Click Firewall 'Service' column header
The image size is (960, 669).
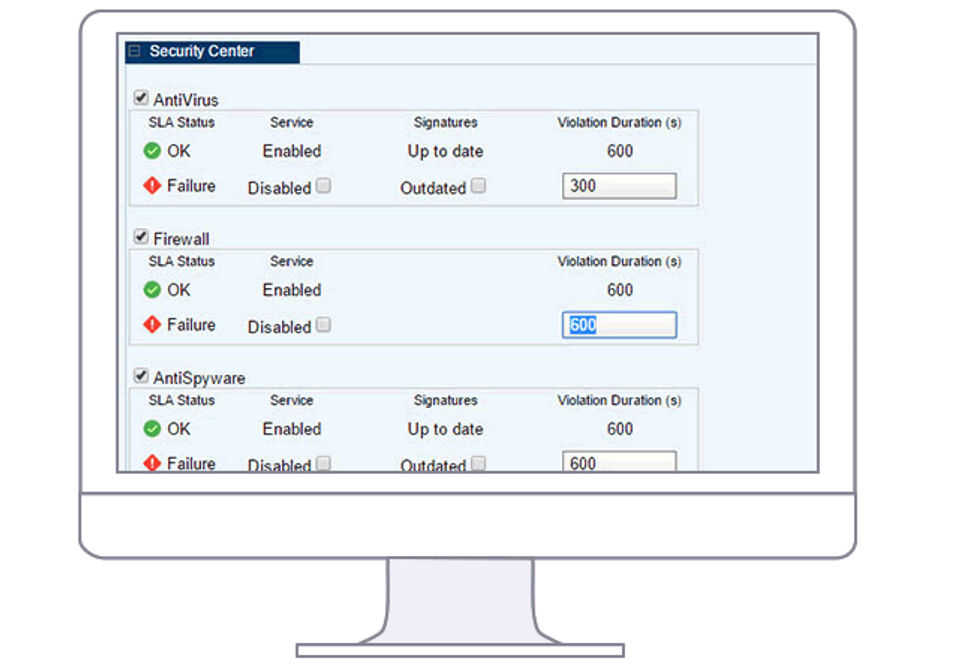click(x=291, y=261)
